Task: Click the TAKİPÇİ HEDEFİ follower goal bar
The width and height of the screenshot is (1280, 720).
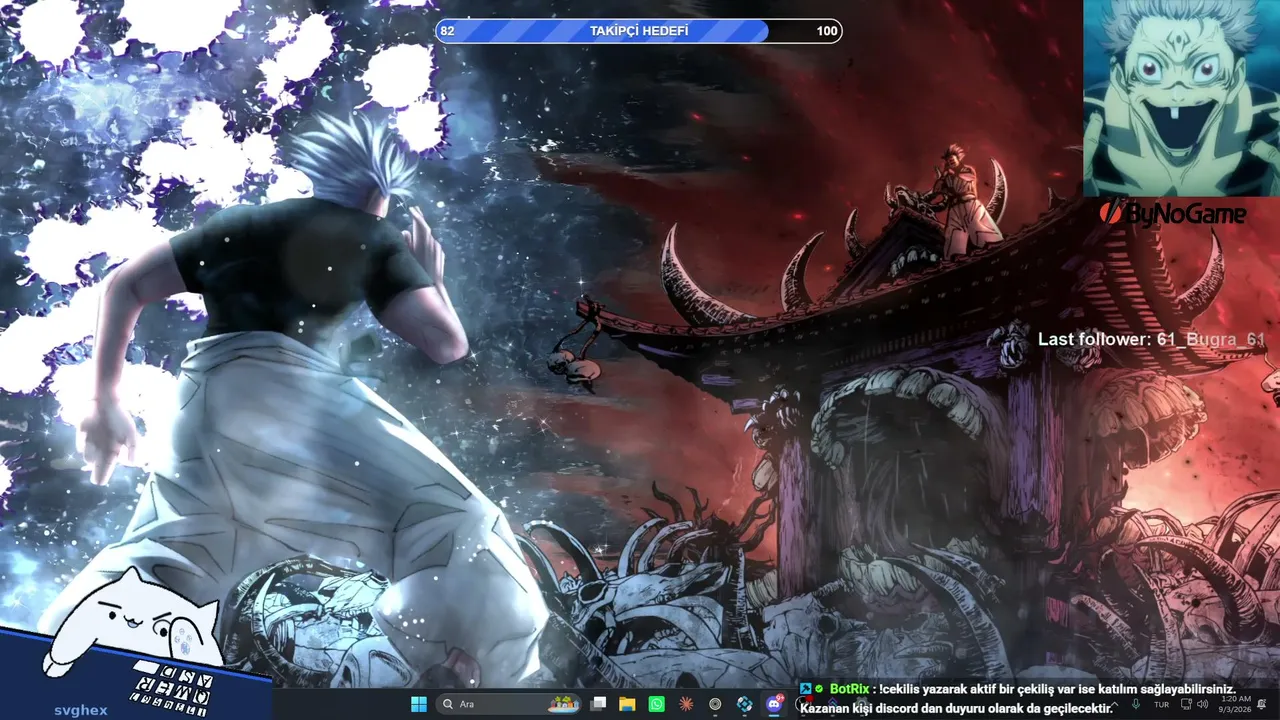Action: point(639,31)
